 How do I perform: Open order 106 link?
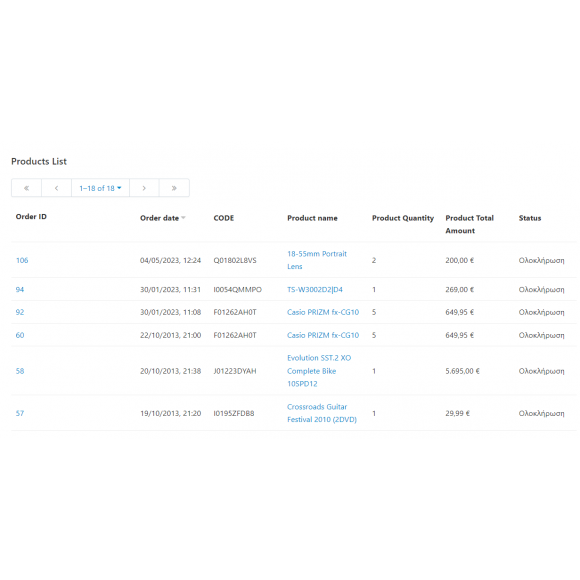pyautogui.click(x=22, y=260)
